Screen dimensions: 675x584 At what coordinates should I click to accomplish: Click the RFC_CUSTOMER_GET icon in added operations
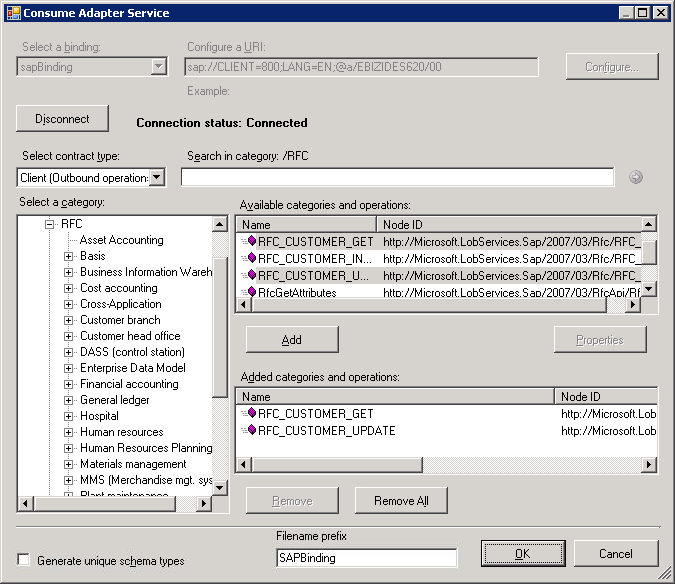[x=249, y=413]
